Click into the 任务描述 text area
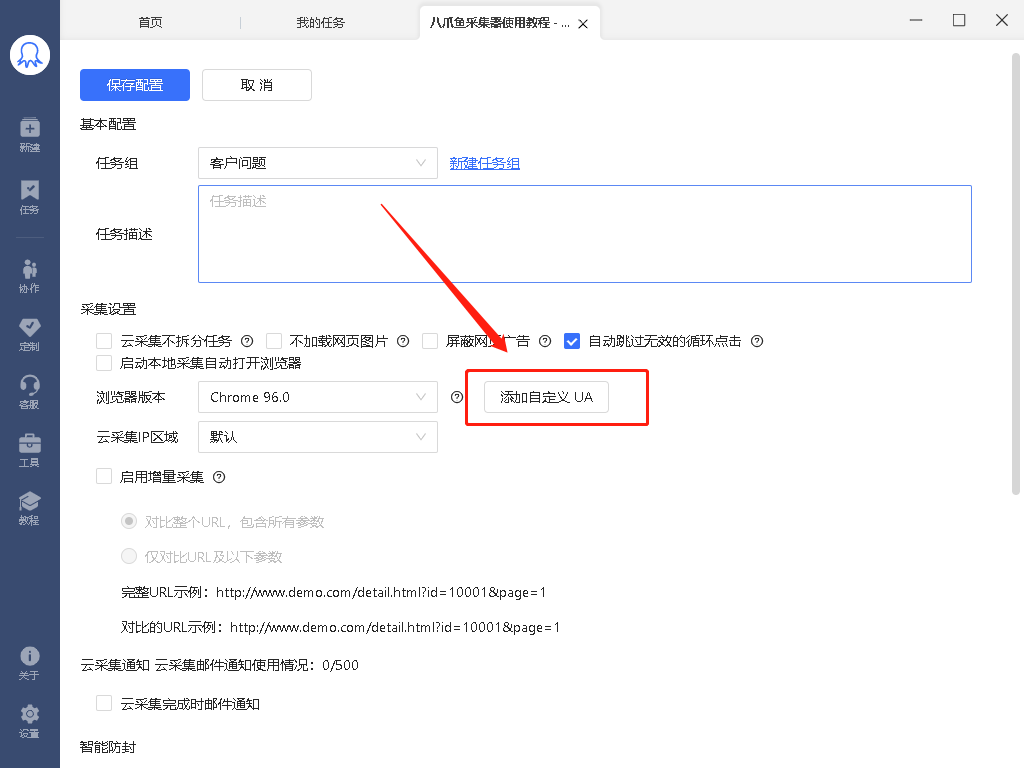The width and height of the screenshot is (1024, 768). [584, 234]
